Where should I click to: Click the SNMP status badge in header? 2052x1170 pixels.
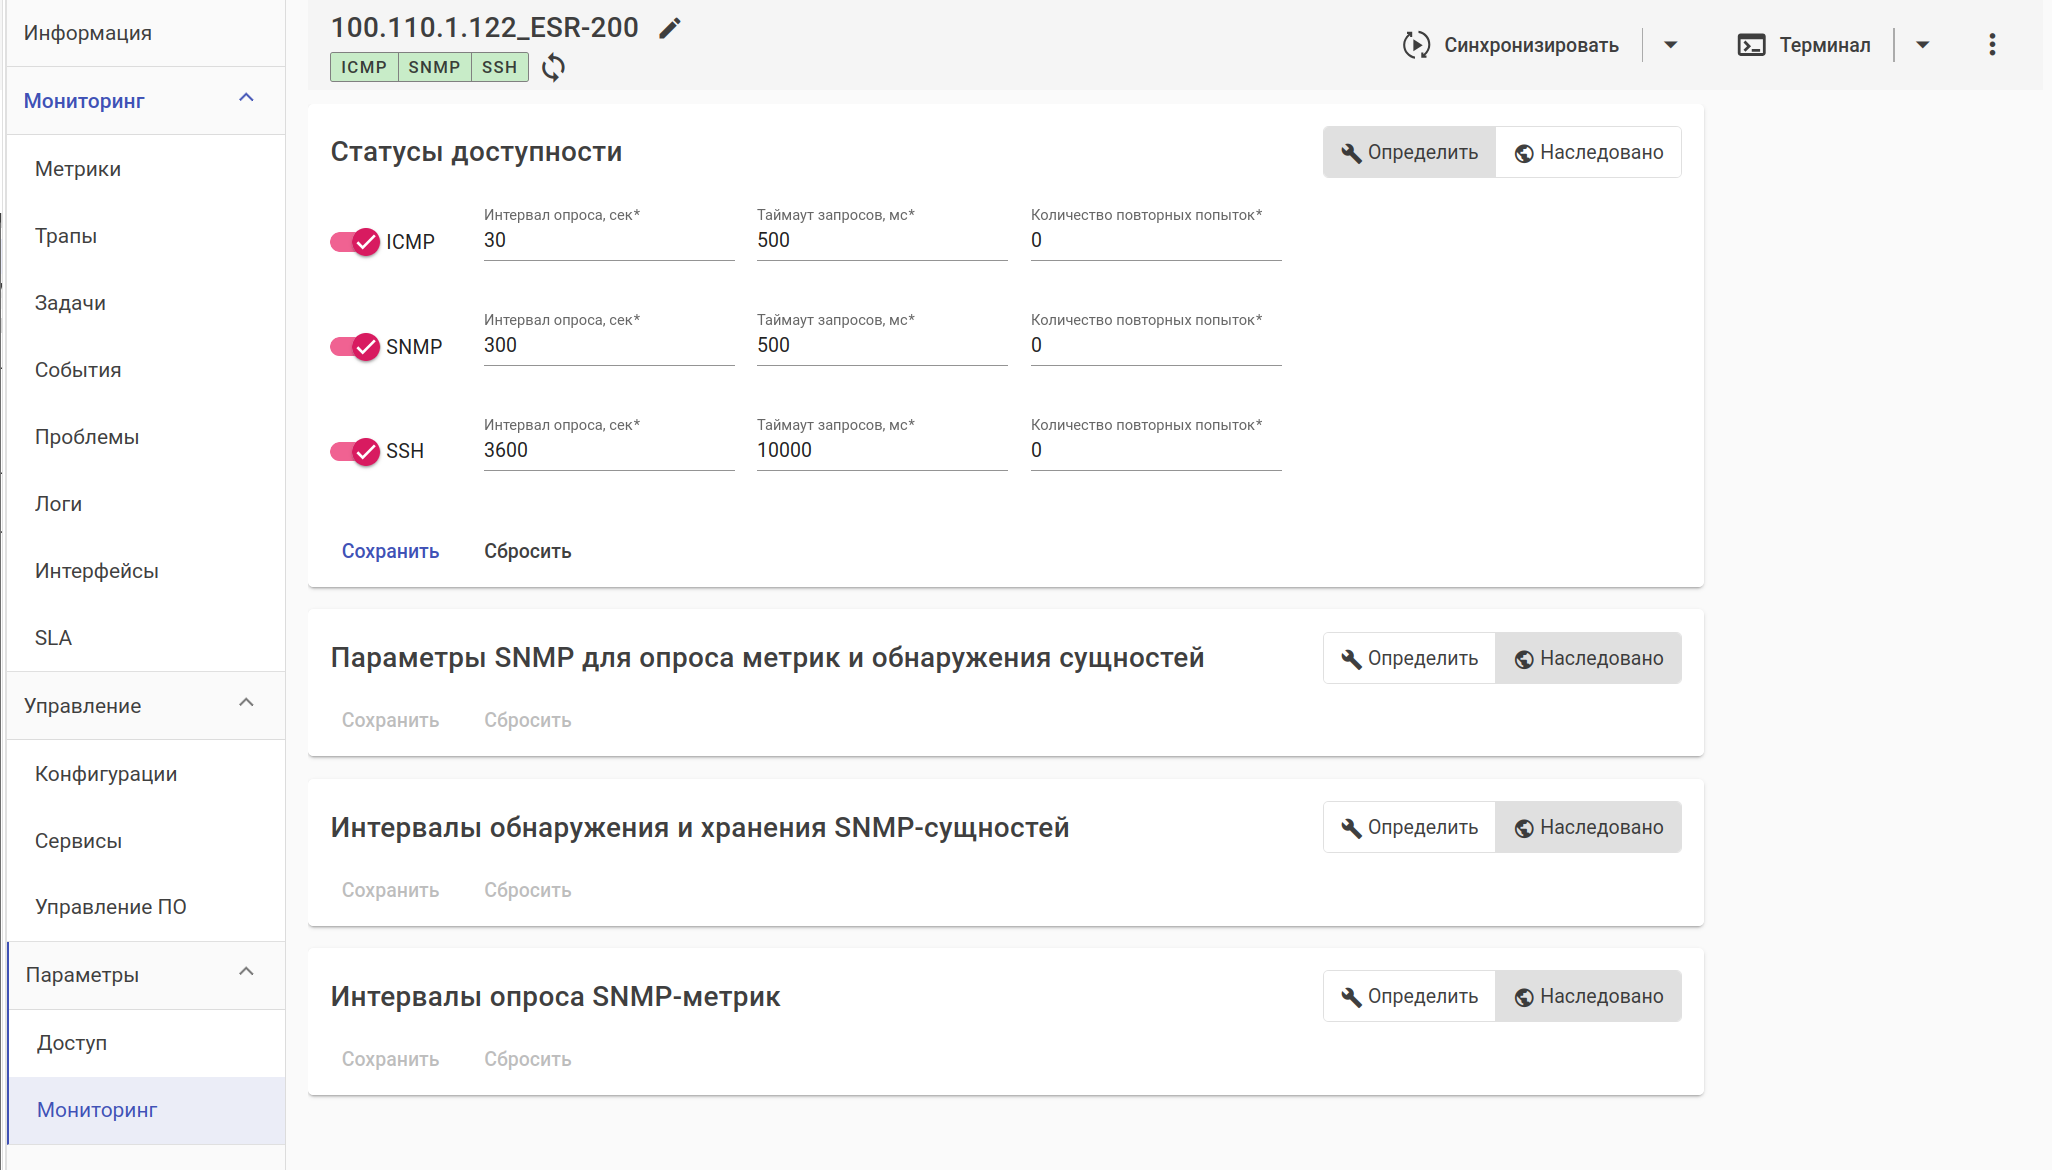pos(434,67)
